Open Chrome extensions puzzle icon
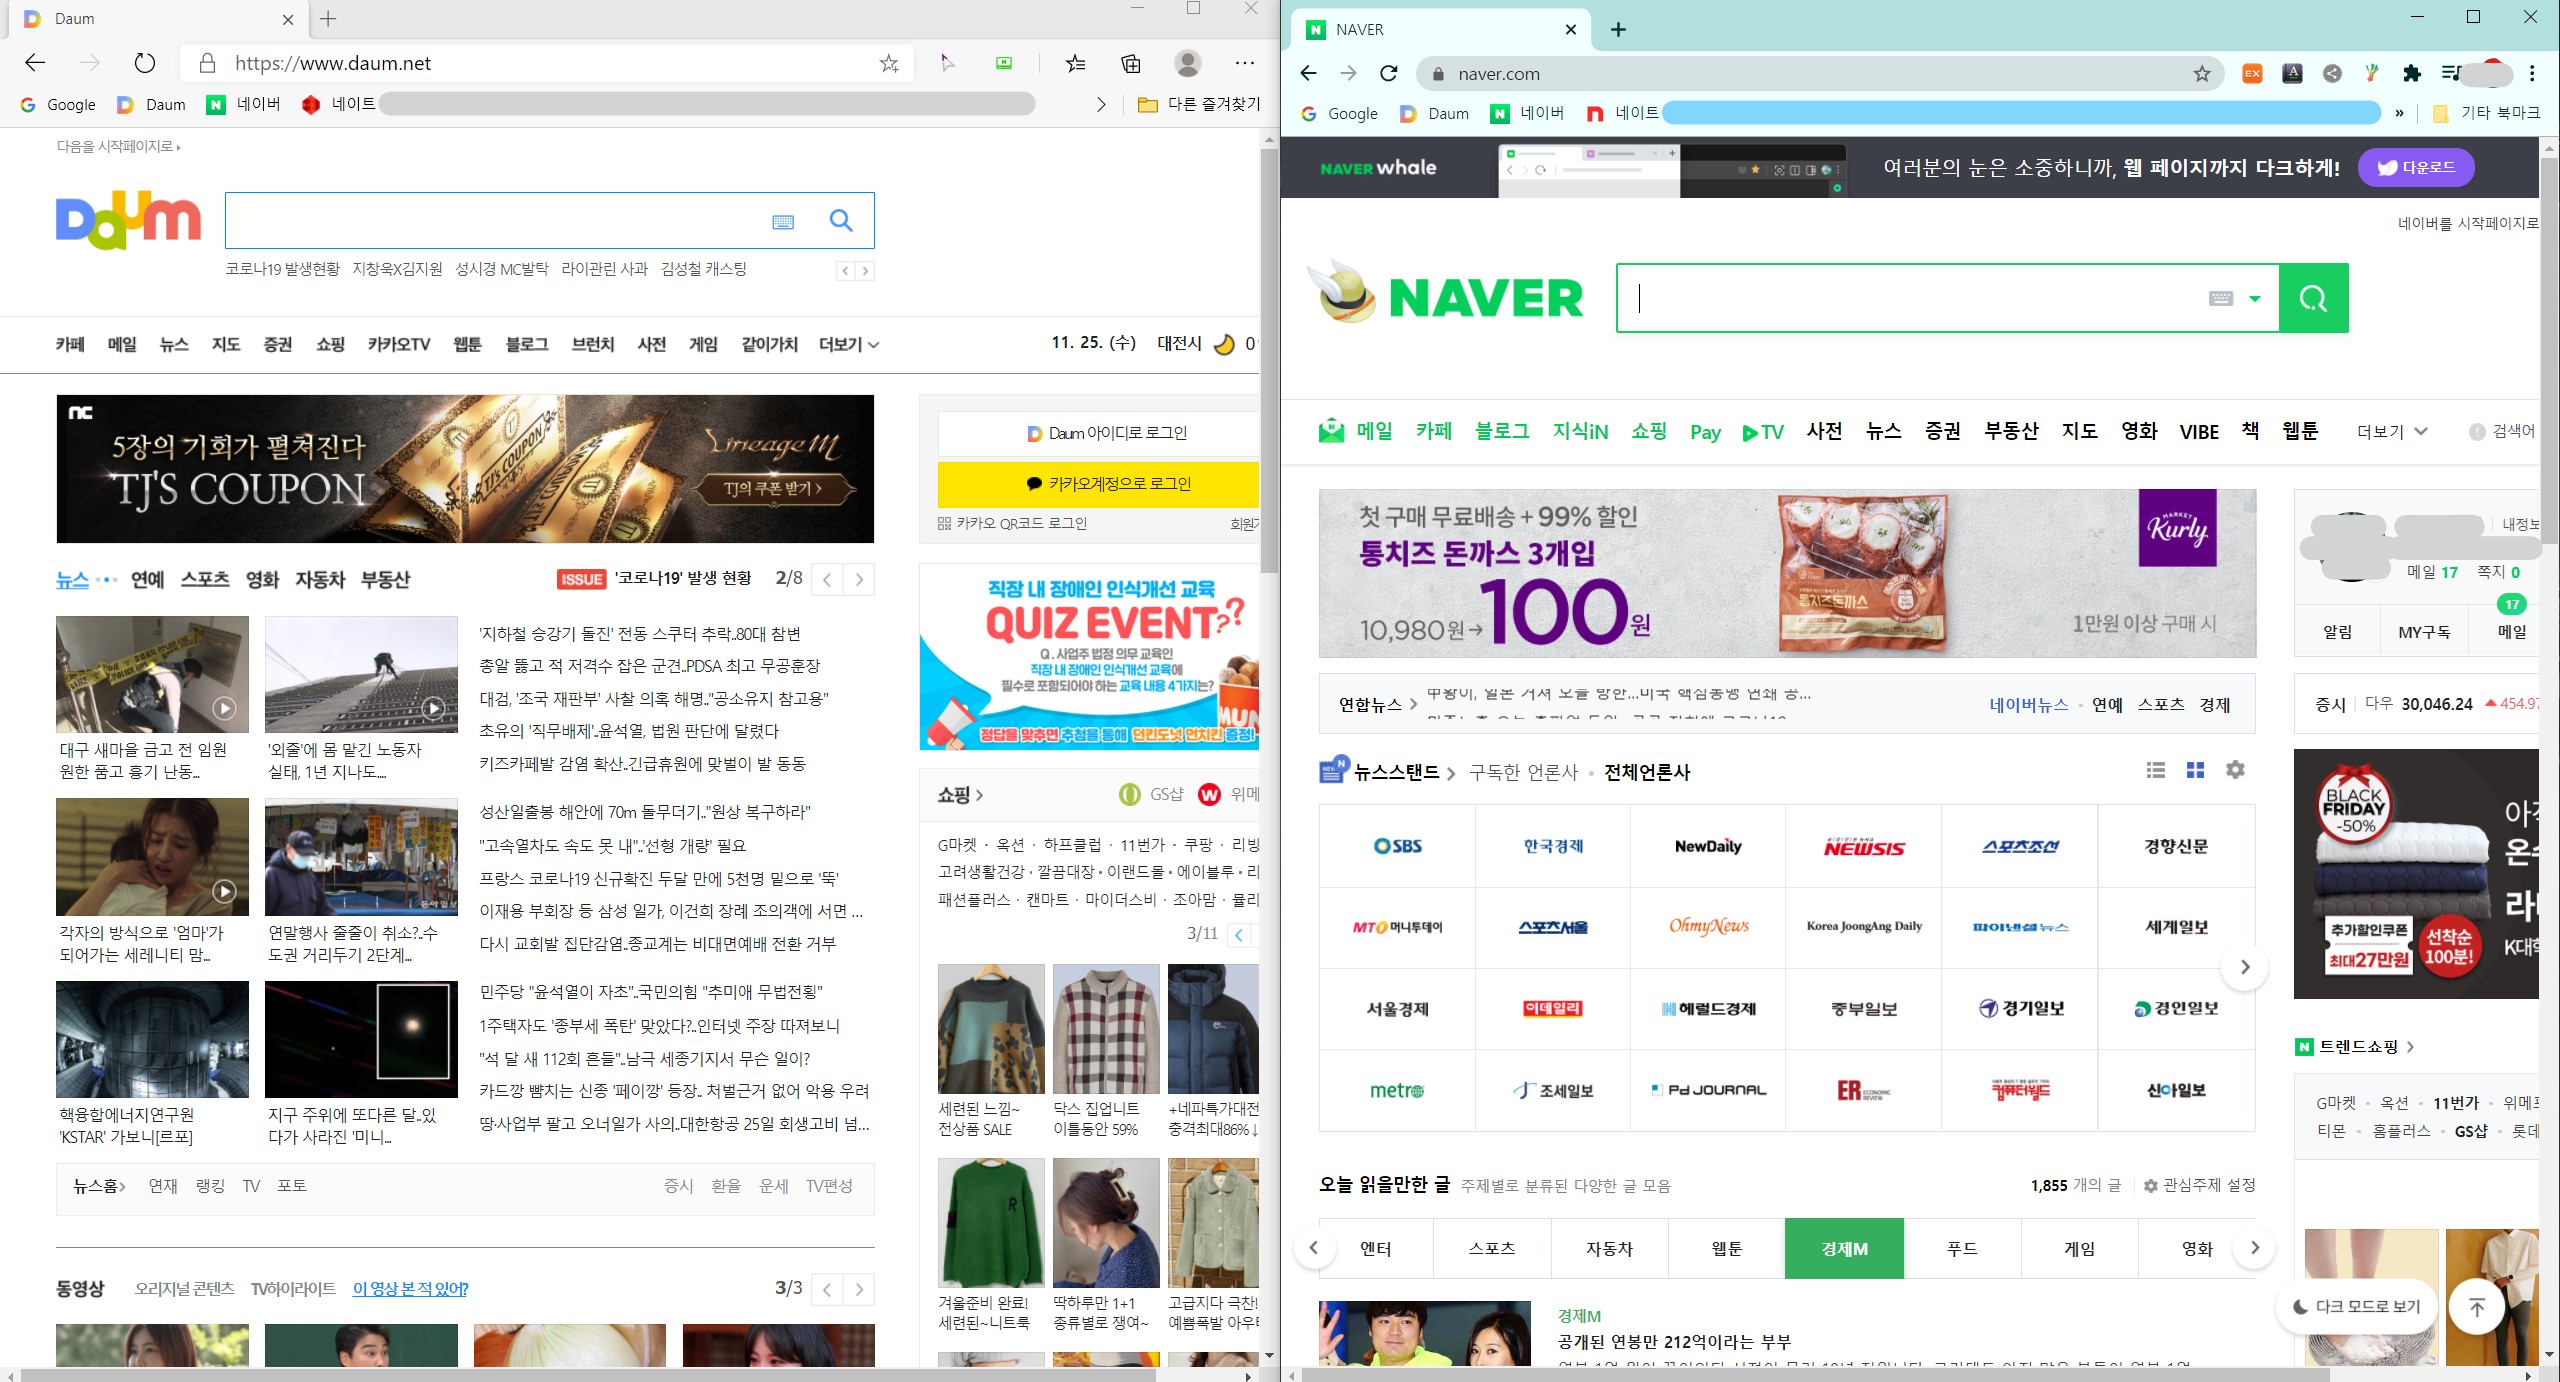 2412,73
